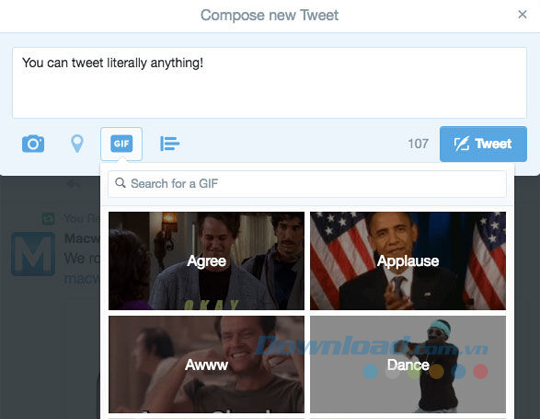
Task: Click the green retweet icon behind dialog
Action: click(x=48, y=219)
